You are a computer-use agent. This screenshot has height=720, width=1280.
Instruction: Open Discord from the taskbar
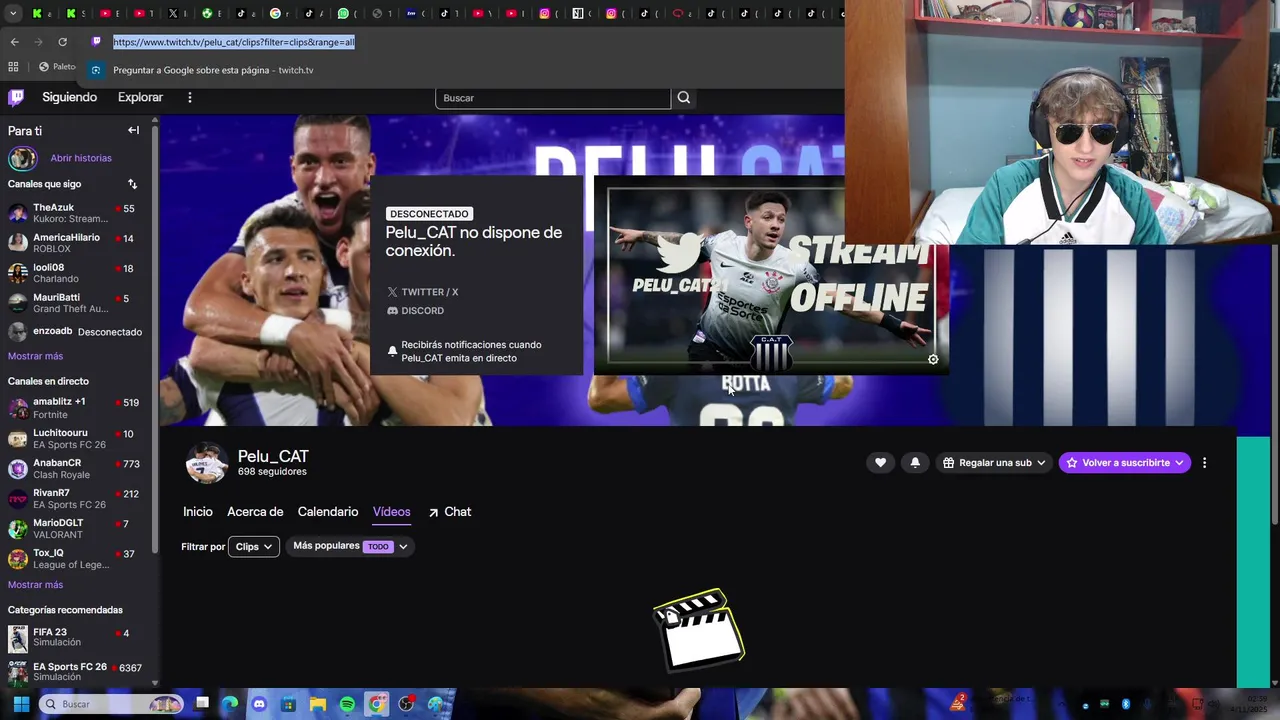click(x=260, y=704)
